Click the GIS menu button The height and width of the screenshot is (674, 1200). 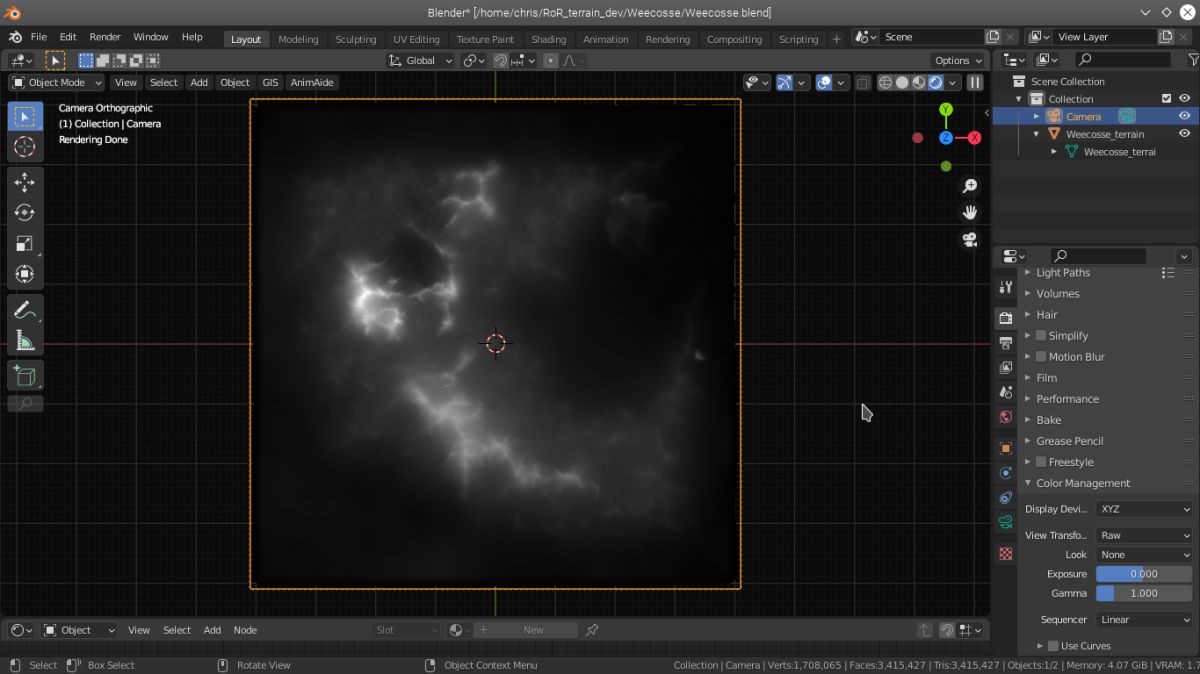click(270, 83)
